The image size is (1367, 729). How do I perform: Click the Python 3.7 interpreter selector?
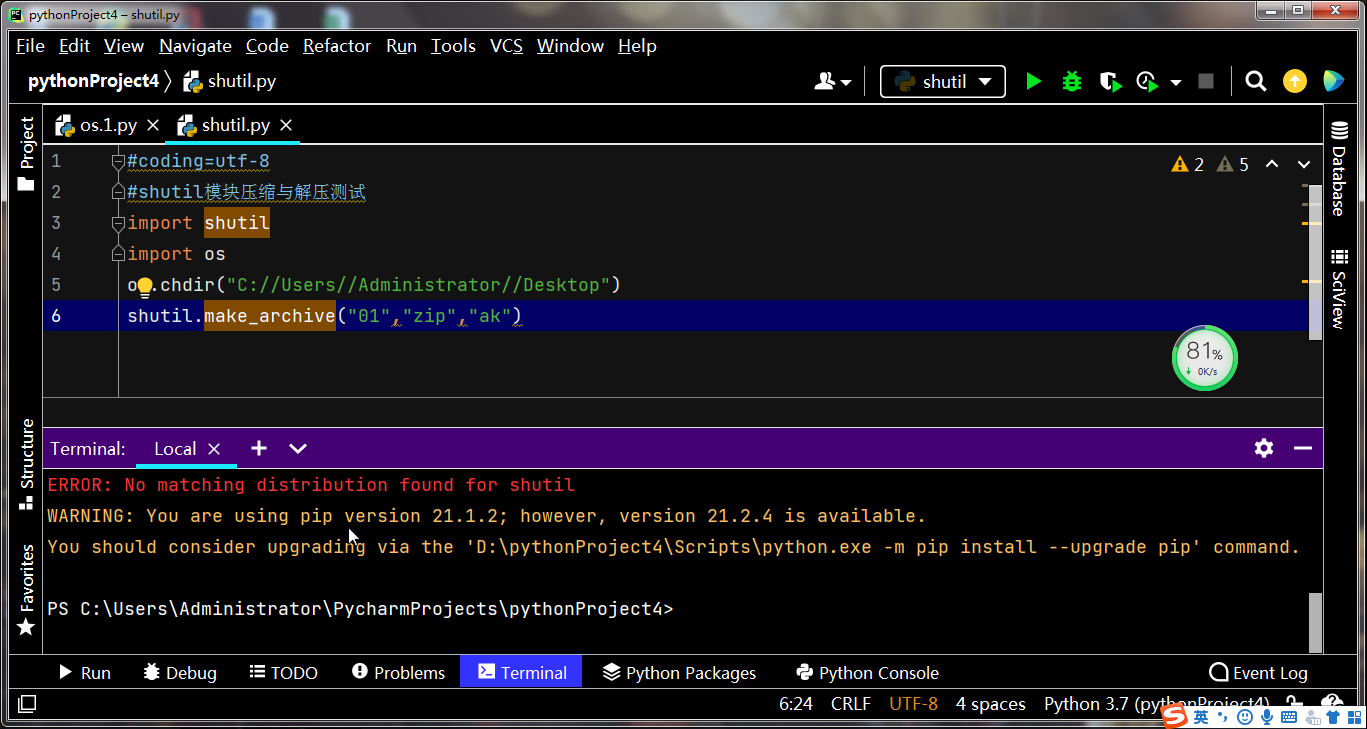click(x=1156, y=704)
